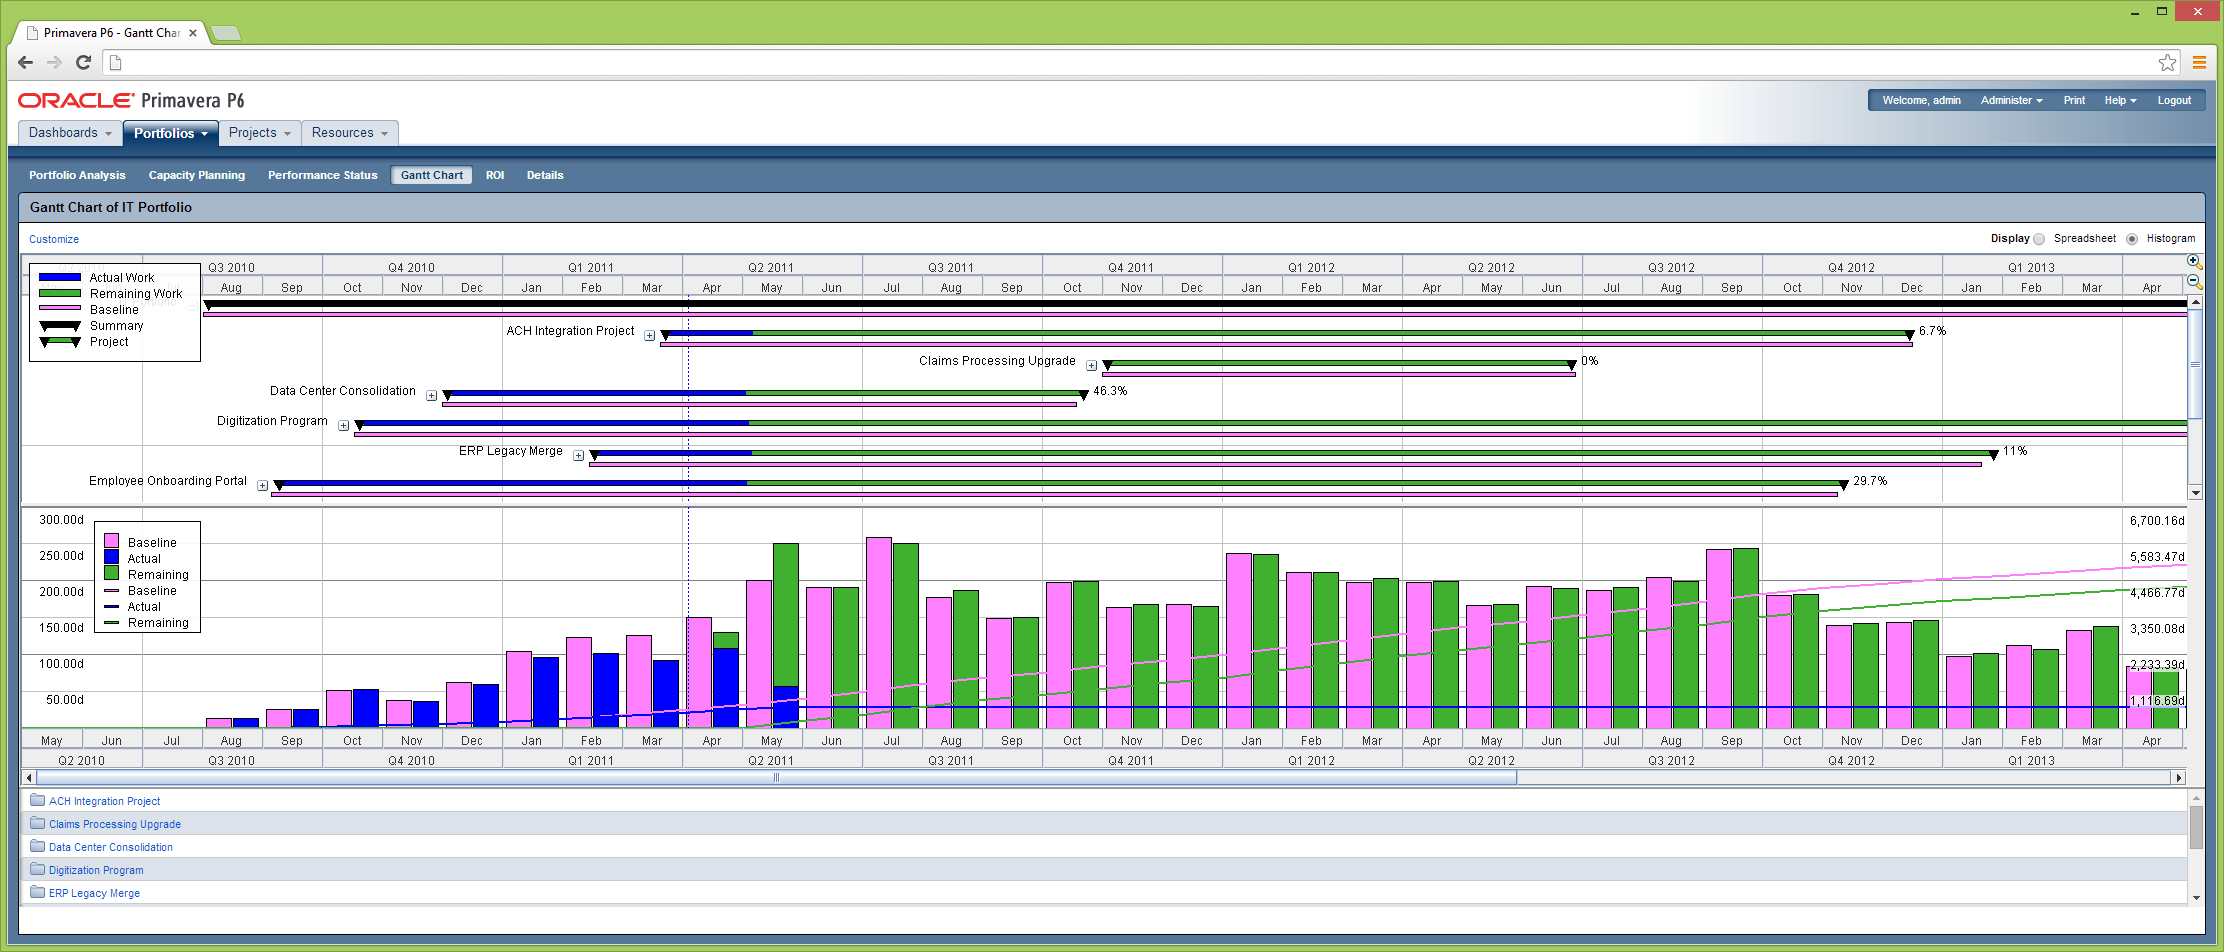Image resolution: width=2224 pixels, height=952 pixels.
Task: Open the Administer dropdown
Action: point(2011,100)
